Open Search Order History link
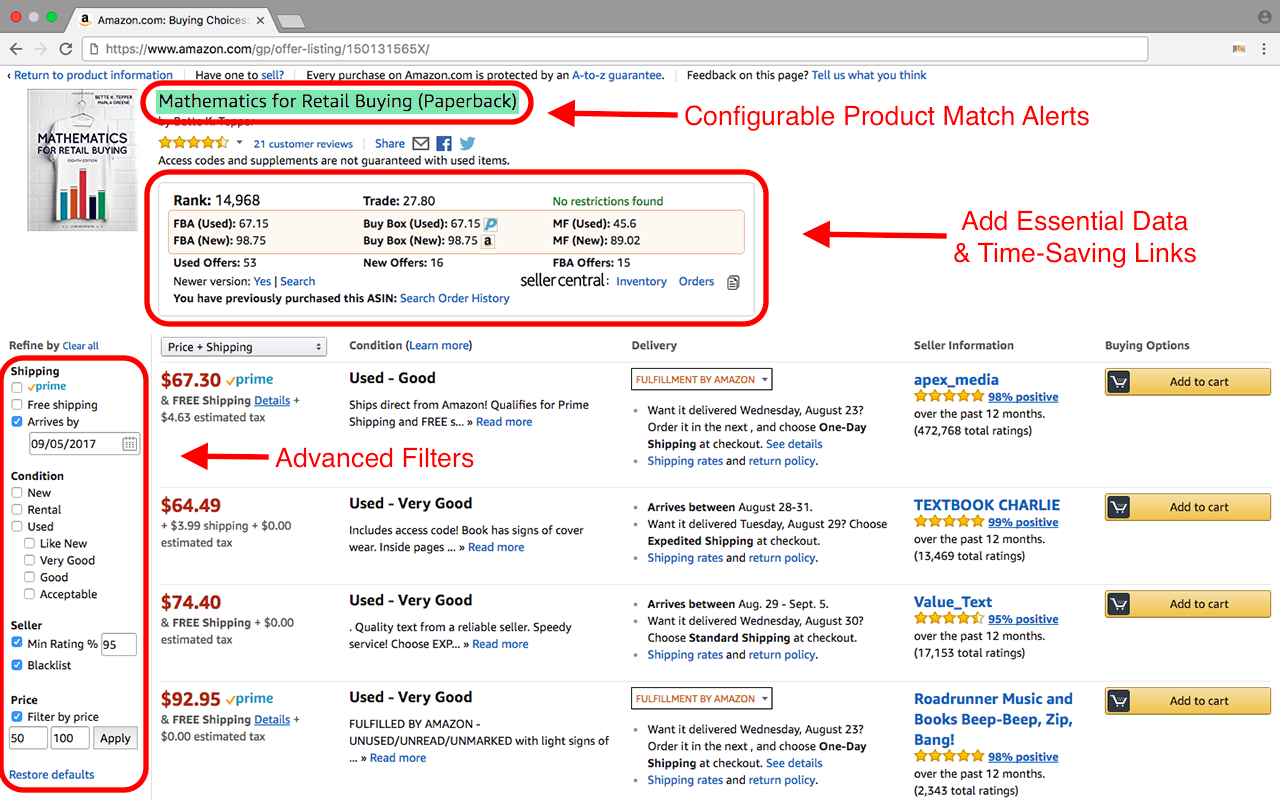The width and height of the screenshot is (1280, 800). coord(454,298)
